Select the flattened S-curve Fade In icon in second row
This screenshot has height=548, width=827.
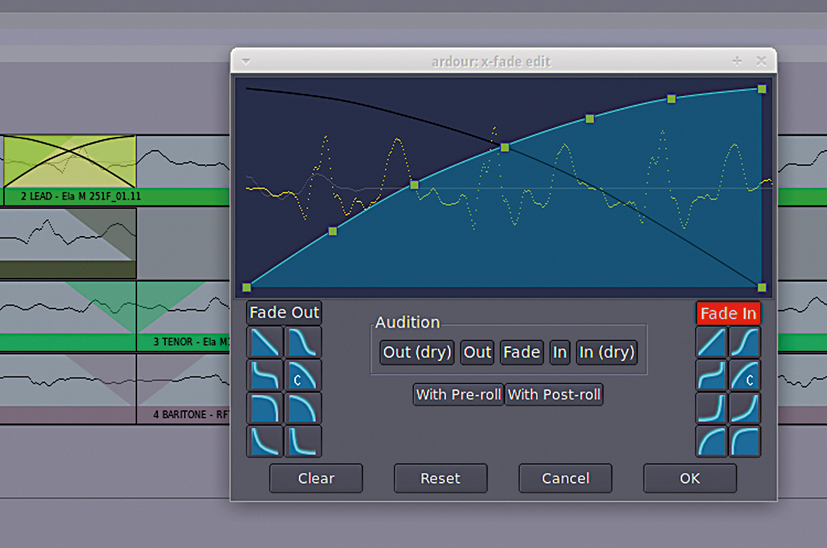coord(711,375)
